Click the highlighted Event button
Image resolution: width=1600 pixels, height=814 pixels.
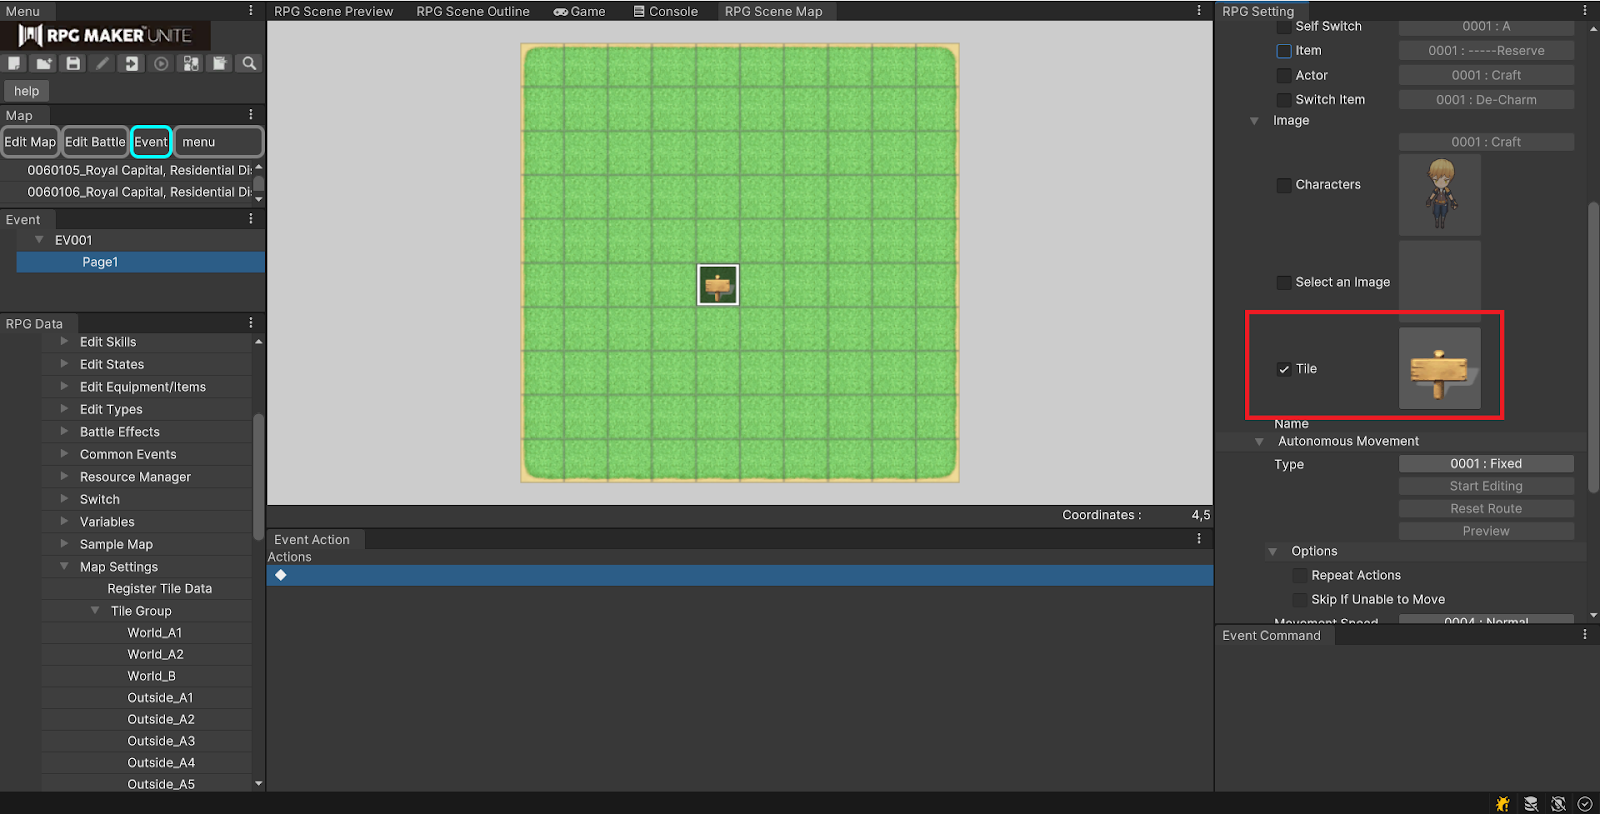tap(151, 142)
